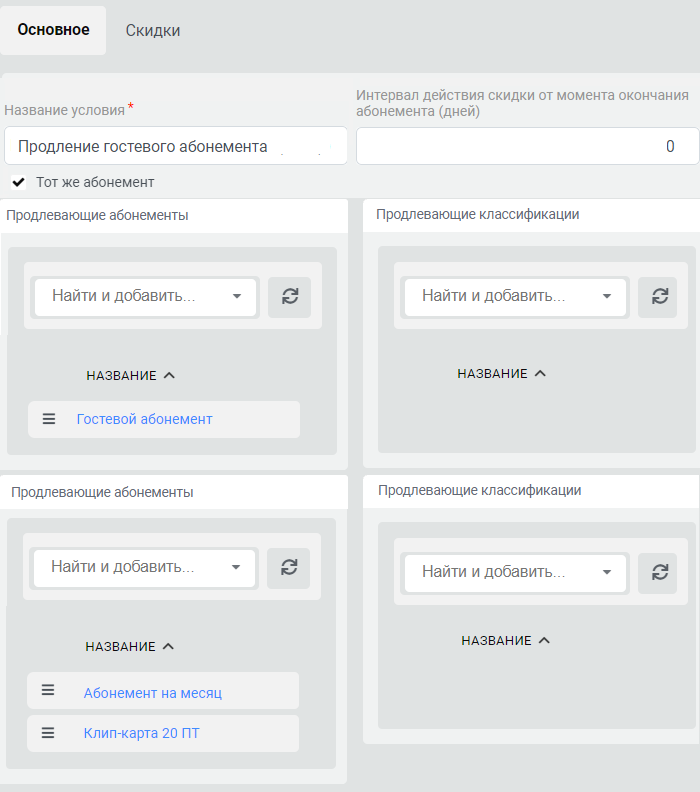Image resolution: width=700 pixels, height=792 pixels.
Task: Open the Скидки tab
Action: (x=153, y=30)
